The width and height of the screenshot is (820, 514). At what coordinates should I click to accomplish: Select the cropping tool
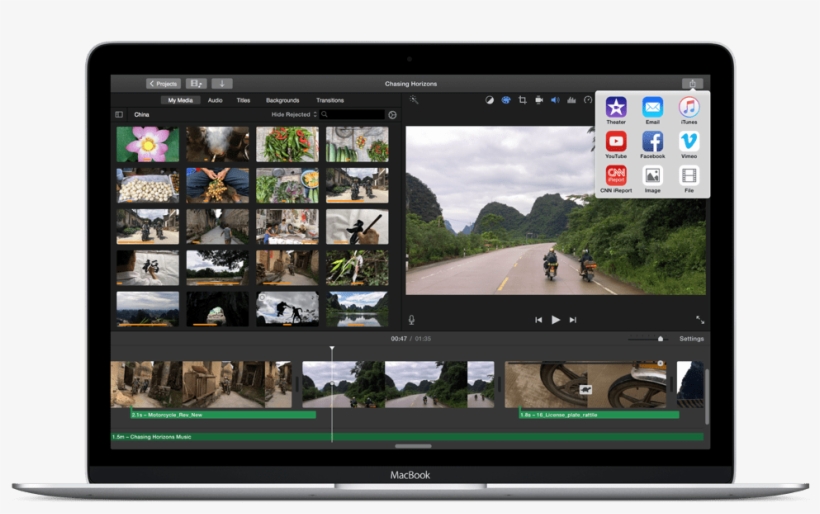click(522, 100)
